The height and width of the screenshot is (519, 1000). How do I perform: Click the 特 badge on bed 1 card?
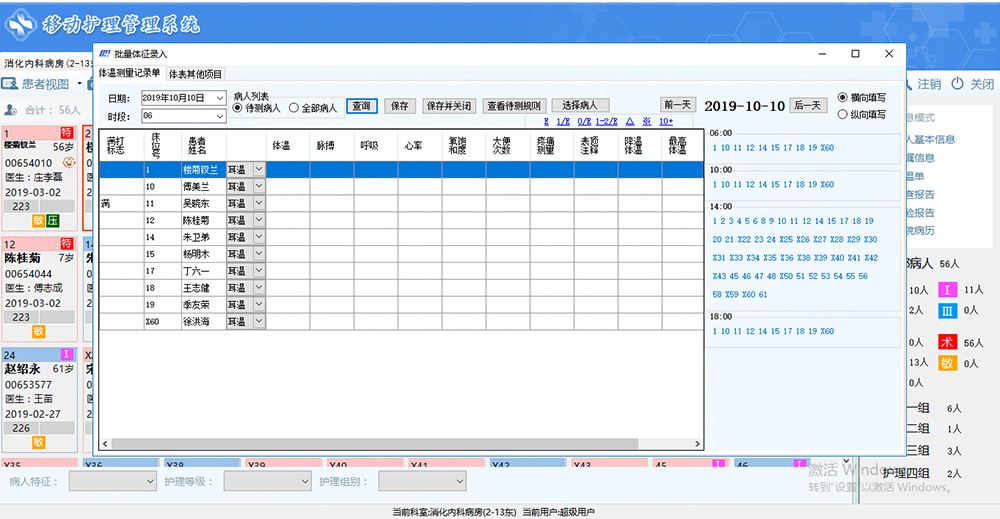point(67,133)
